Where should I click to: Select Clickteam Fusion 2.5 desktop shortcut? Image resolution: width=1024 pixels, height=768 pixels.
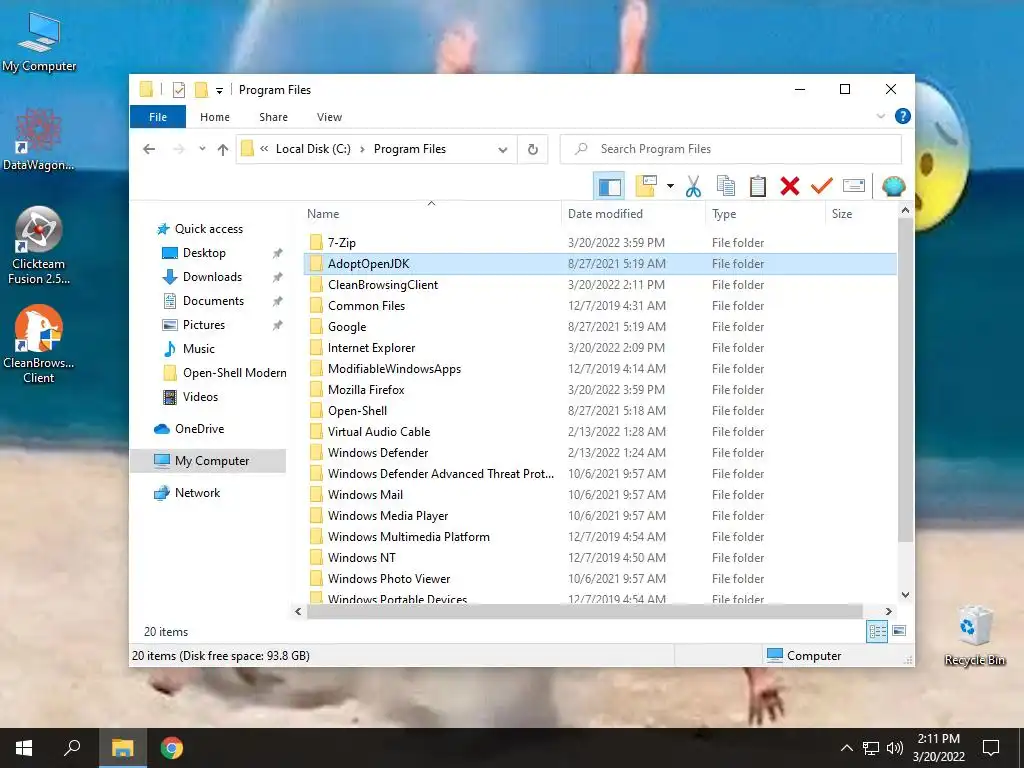coord(39,246)
